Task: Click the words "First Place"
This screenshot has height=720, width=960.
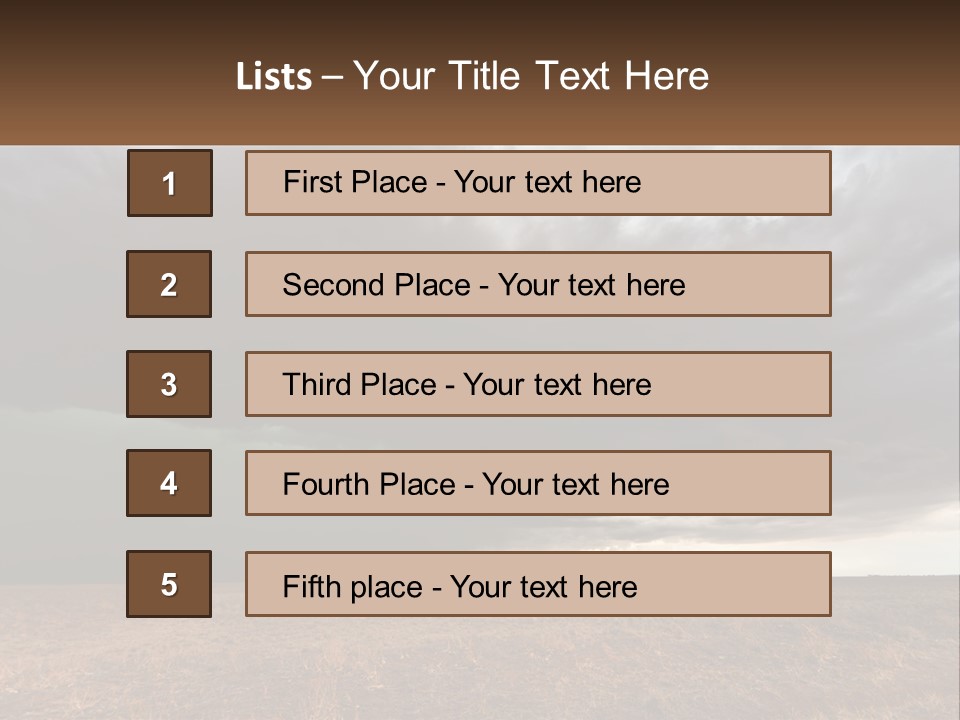Action: coord(354,182)
